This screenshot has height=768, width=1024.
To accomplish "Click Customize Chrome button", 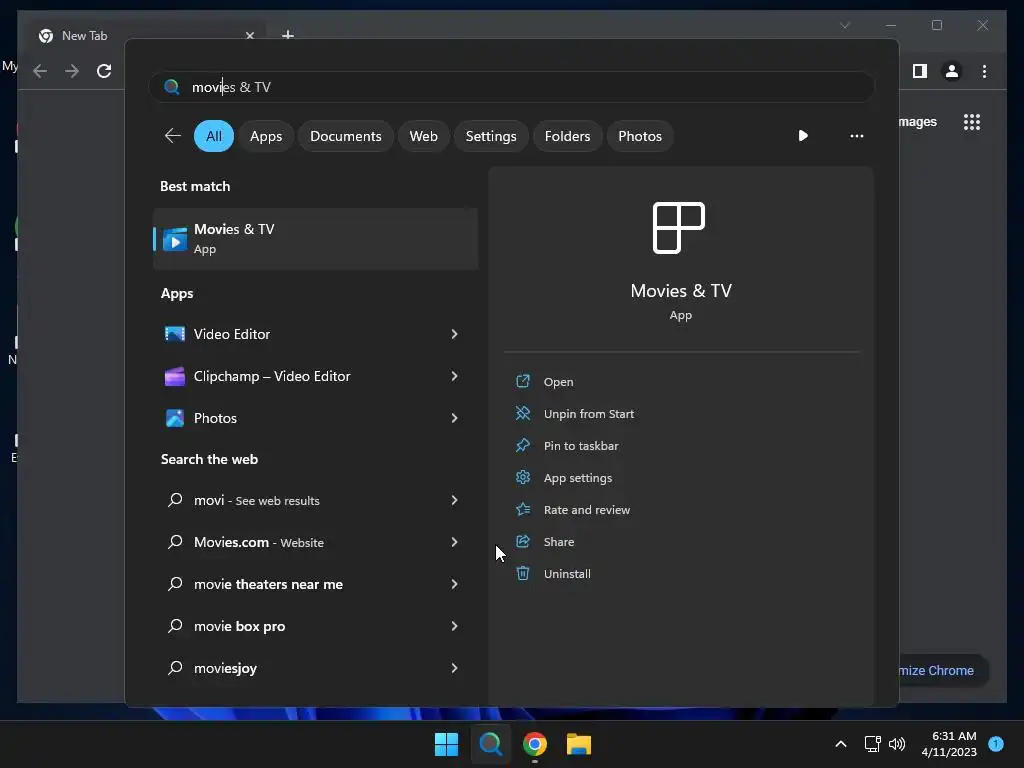I will point(944,671).
